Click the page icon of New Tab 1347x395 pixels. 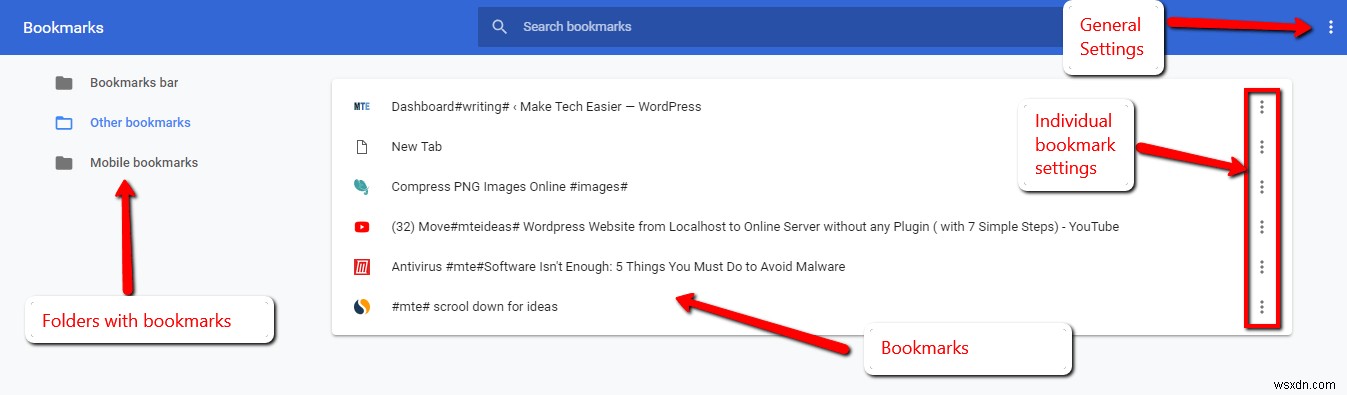(x=362, y=147)
